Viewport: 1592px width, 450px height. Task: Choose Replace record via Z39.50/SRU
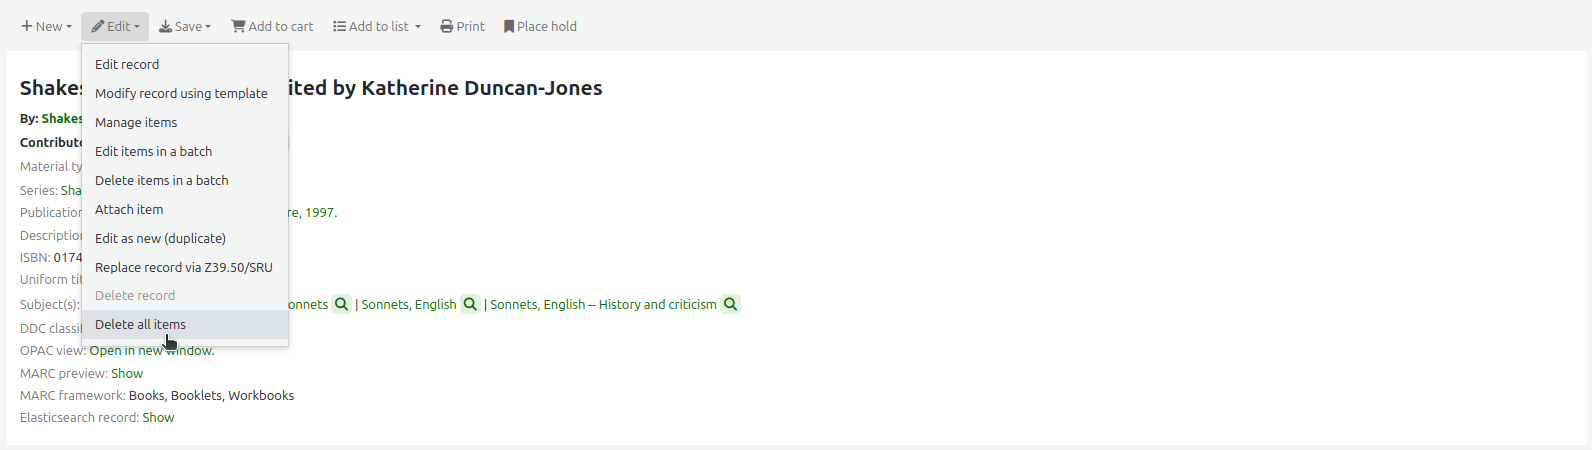pyautogui.click(x=183, y=267)
